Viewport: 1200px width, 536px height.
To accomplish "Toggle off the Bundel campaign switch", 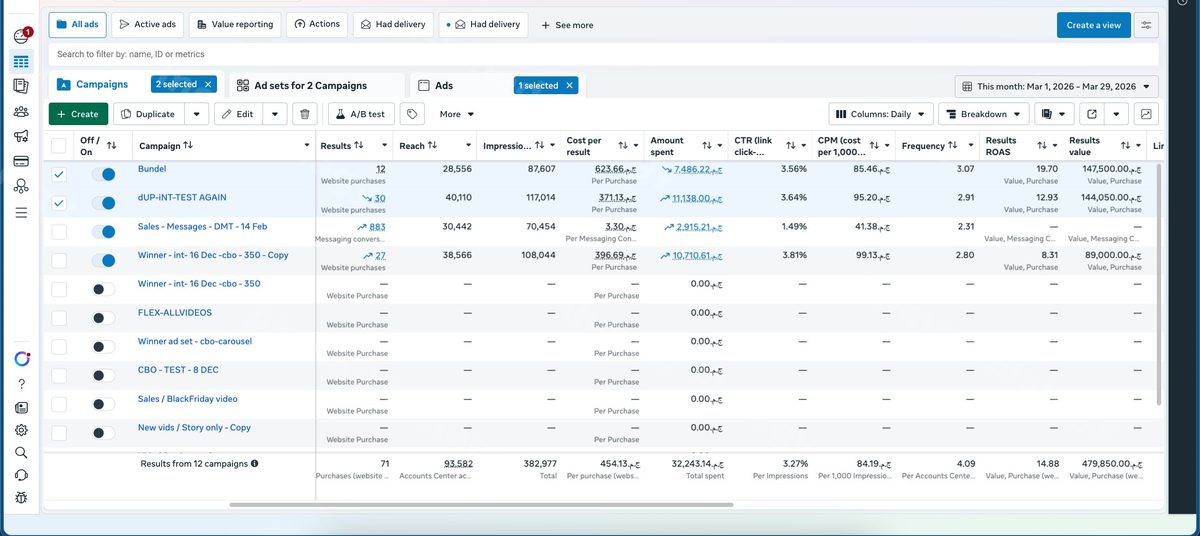I will (103, 175).
